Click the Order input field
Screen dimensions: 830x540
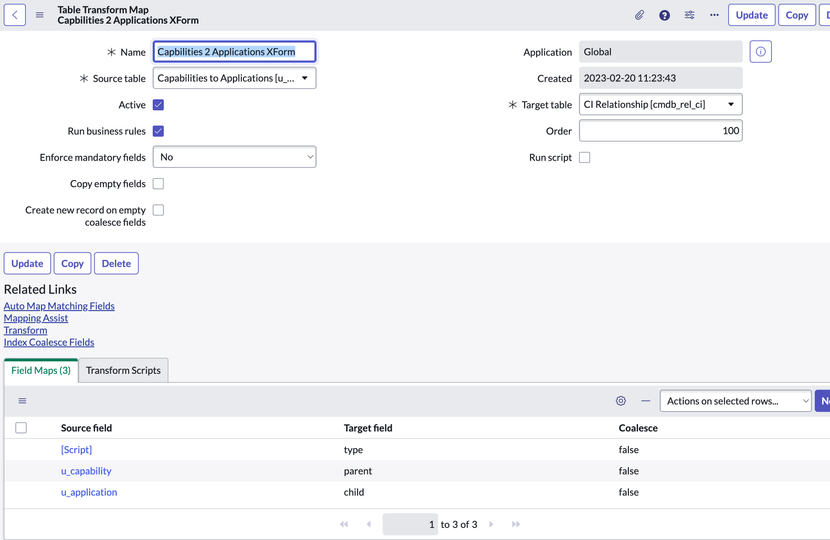[x=661, y=131]
